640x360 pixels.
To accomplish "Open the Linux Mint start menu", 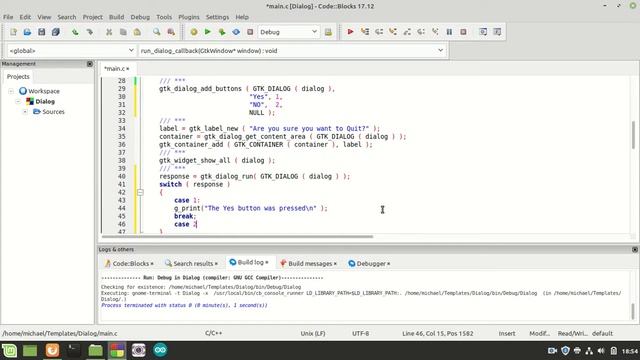I will (9, 350).
